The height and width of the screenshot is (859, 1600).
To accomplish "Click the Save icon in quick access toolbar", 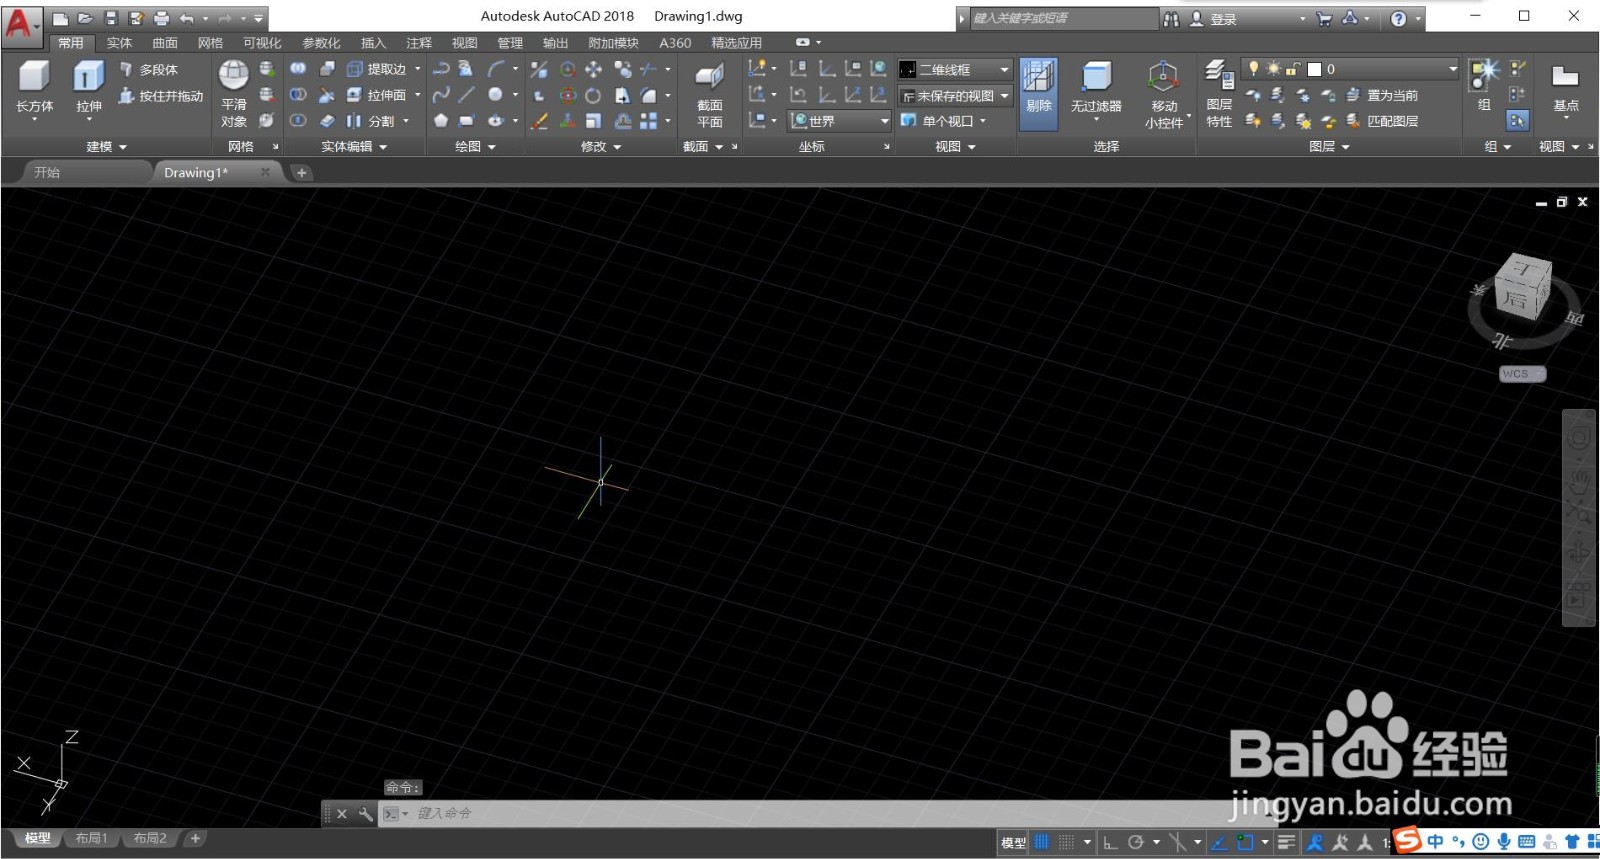I will click(x=111, y=18).
